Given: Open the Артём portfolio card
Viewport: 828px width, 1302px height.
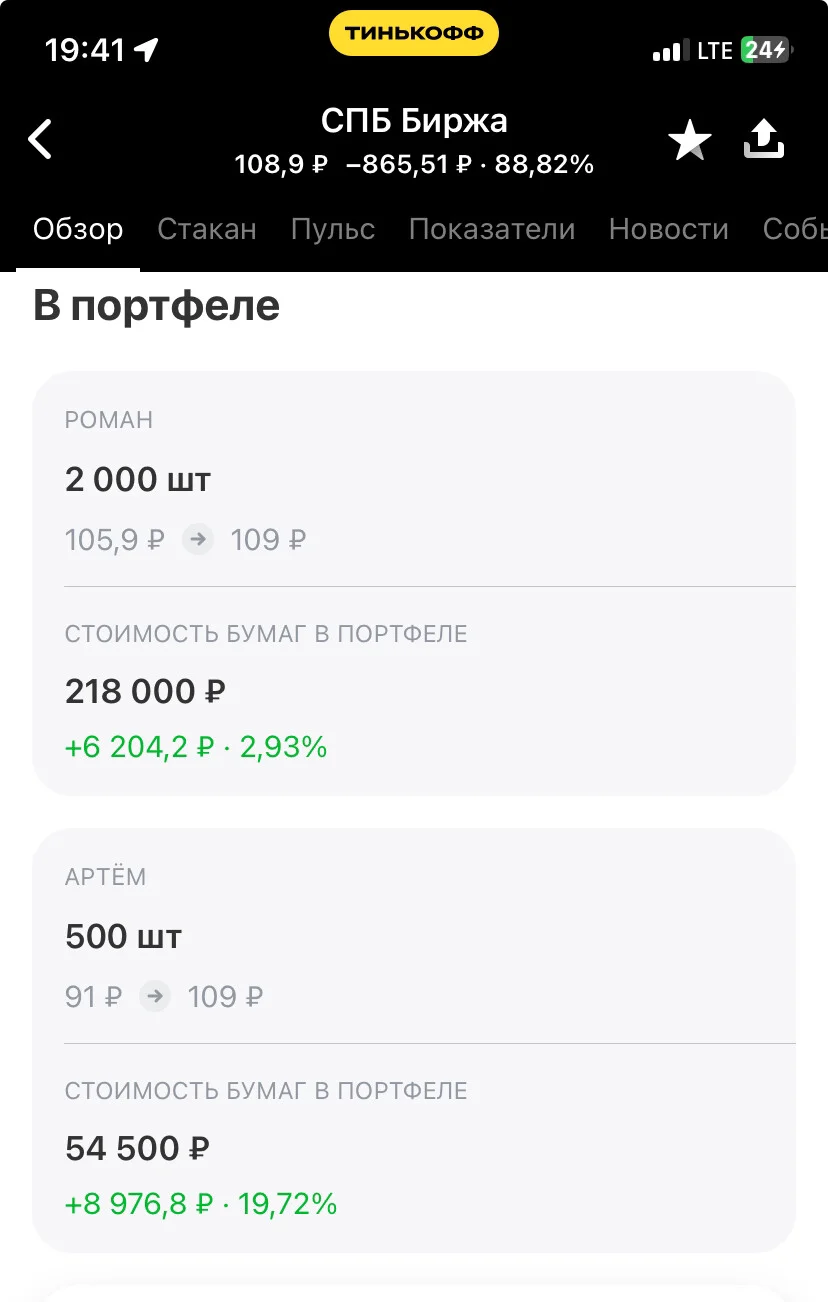Looking at the screenshot, I should tap(414, 1040).
